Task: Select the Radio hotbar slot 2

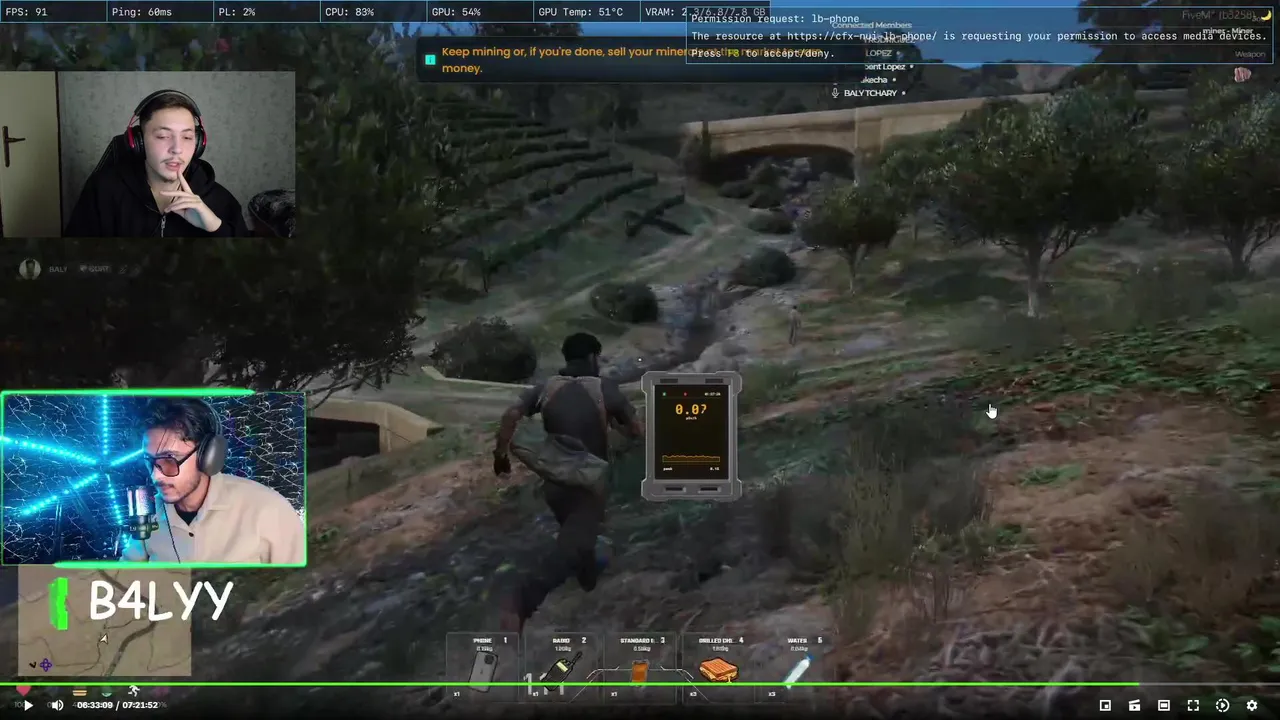Action: (x=561, y=666)
